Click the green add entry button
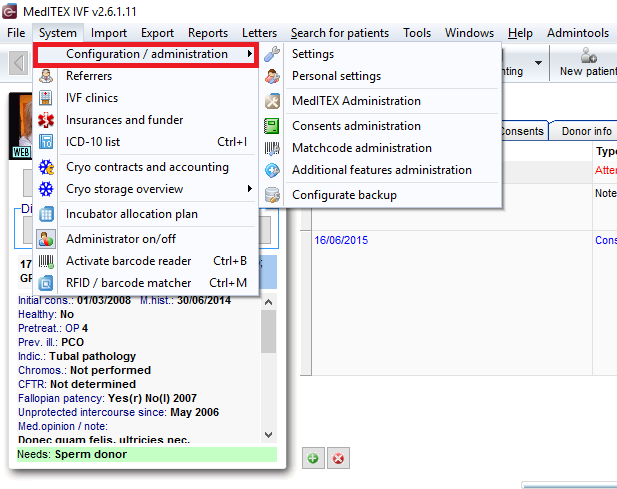617x489 pixels. (x=313, y=458)
